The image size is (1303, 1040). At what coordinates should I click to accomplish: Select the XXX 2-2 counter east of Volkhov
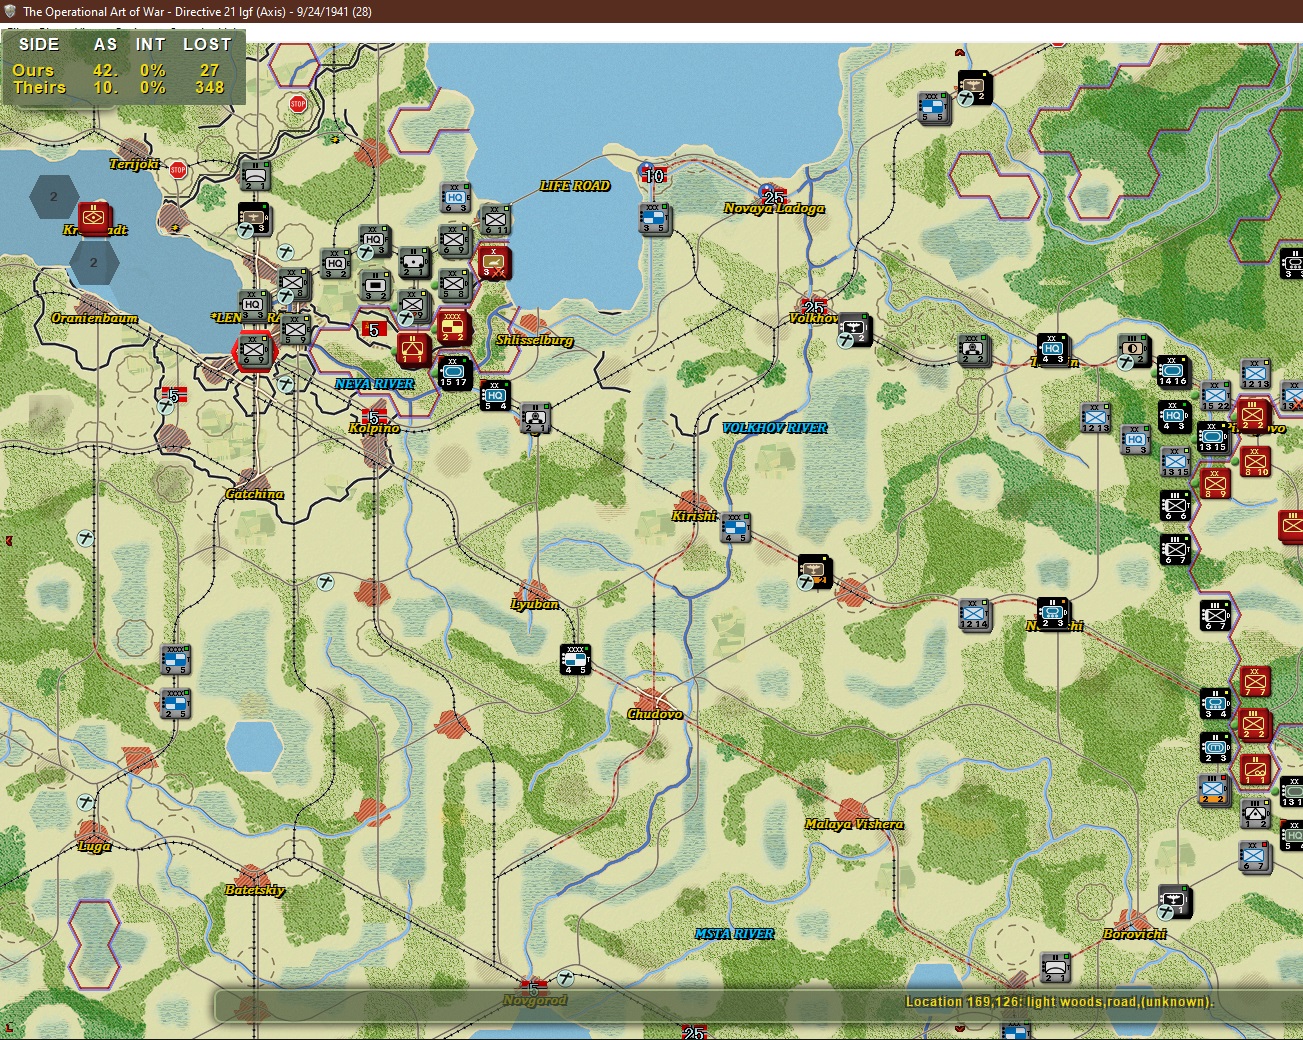coord(974,350)
